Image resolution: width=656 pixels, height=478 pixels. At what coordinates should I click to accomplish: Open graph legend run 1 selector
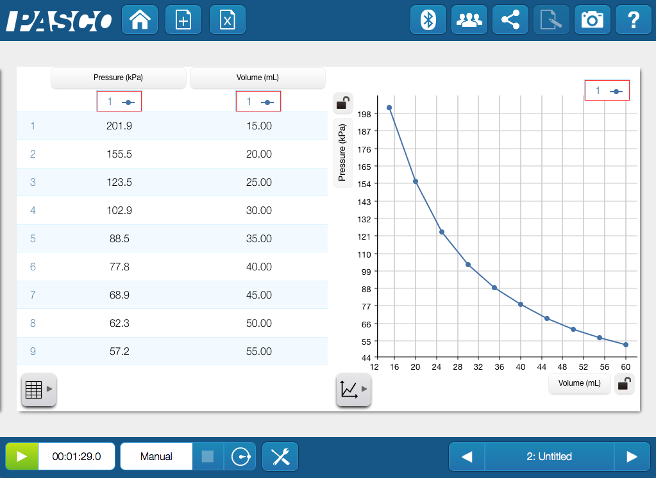coord(607,90)
